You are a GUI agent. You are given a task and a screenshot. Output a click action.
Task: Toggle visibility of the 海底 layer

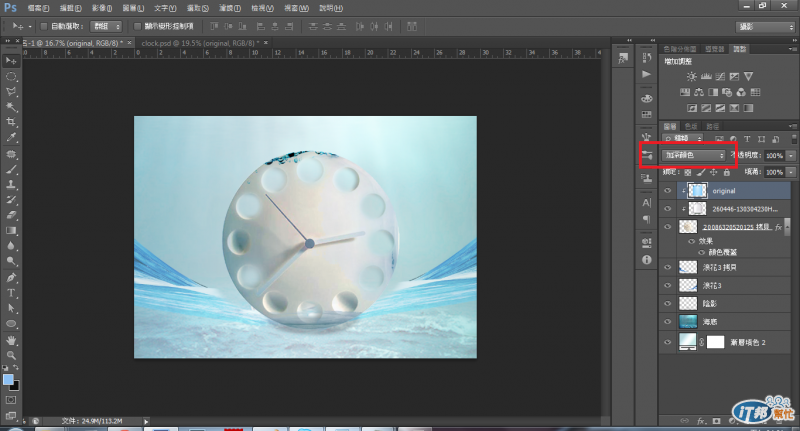click(x=668, y=321)
